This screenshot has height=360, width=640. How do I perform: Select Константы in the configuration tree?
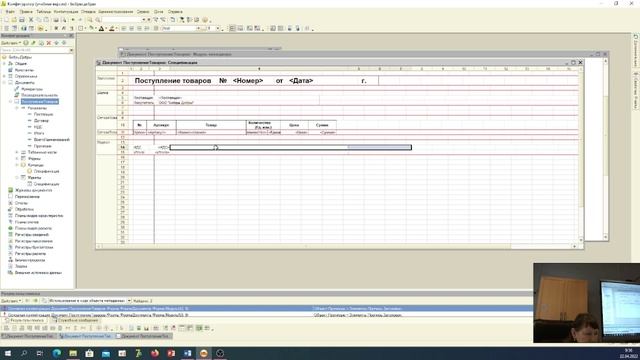24,70
